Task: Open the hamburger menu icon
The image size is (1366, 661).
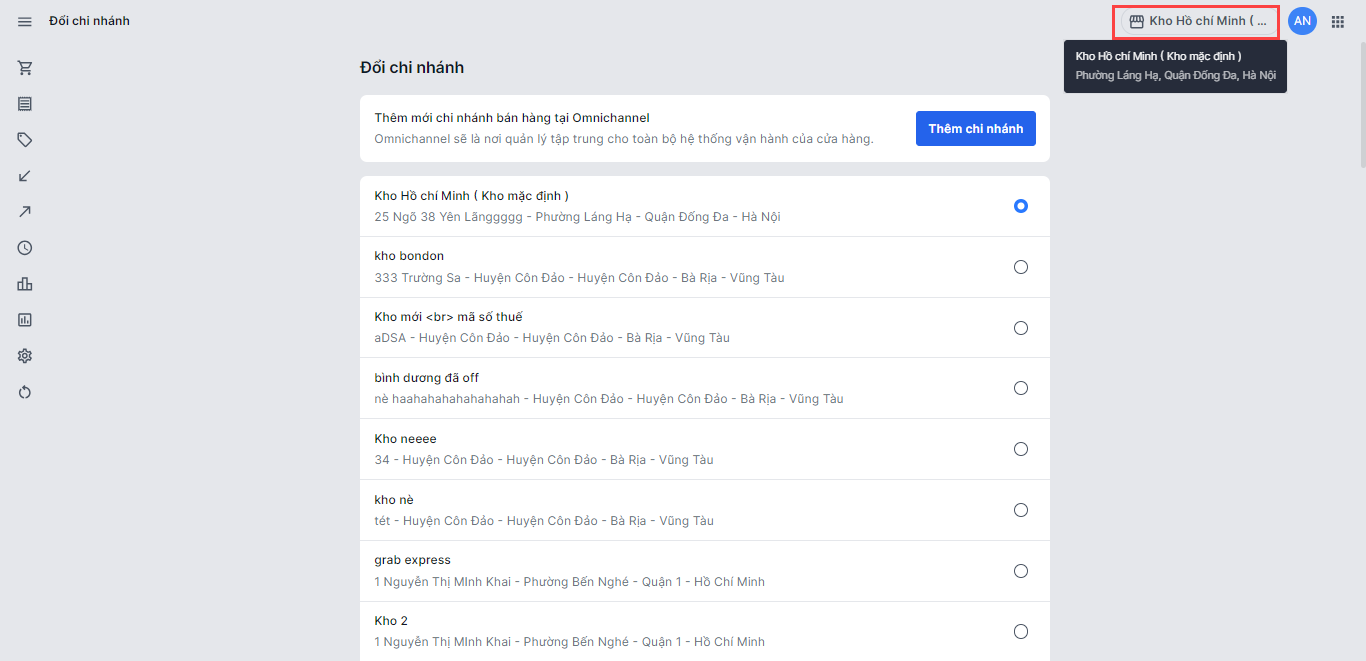Action: 25,21
